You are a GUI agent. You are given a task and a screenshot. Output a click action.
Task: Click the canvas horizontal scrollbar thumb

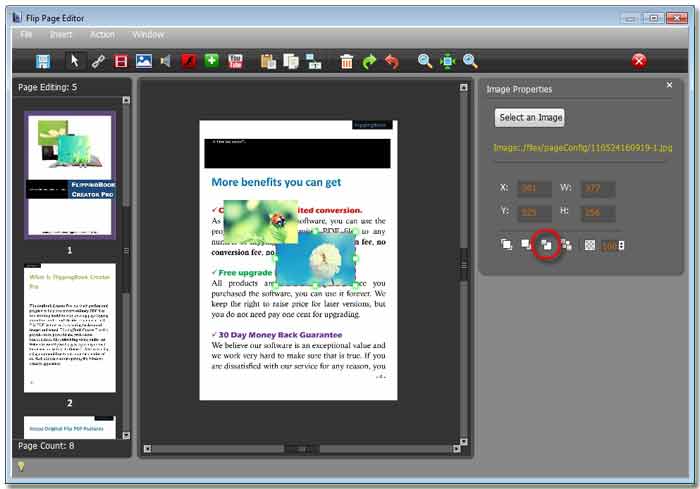(302, 449)
